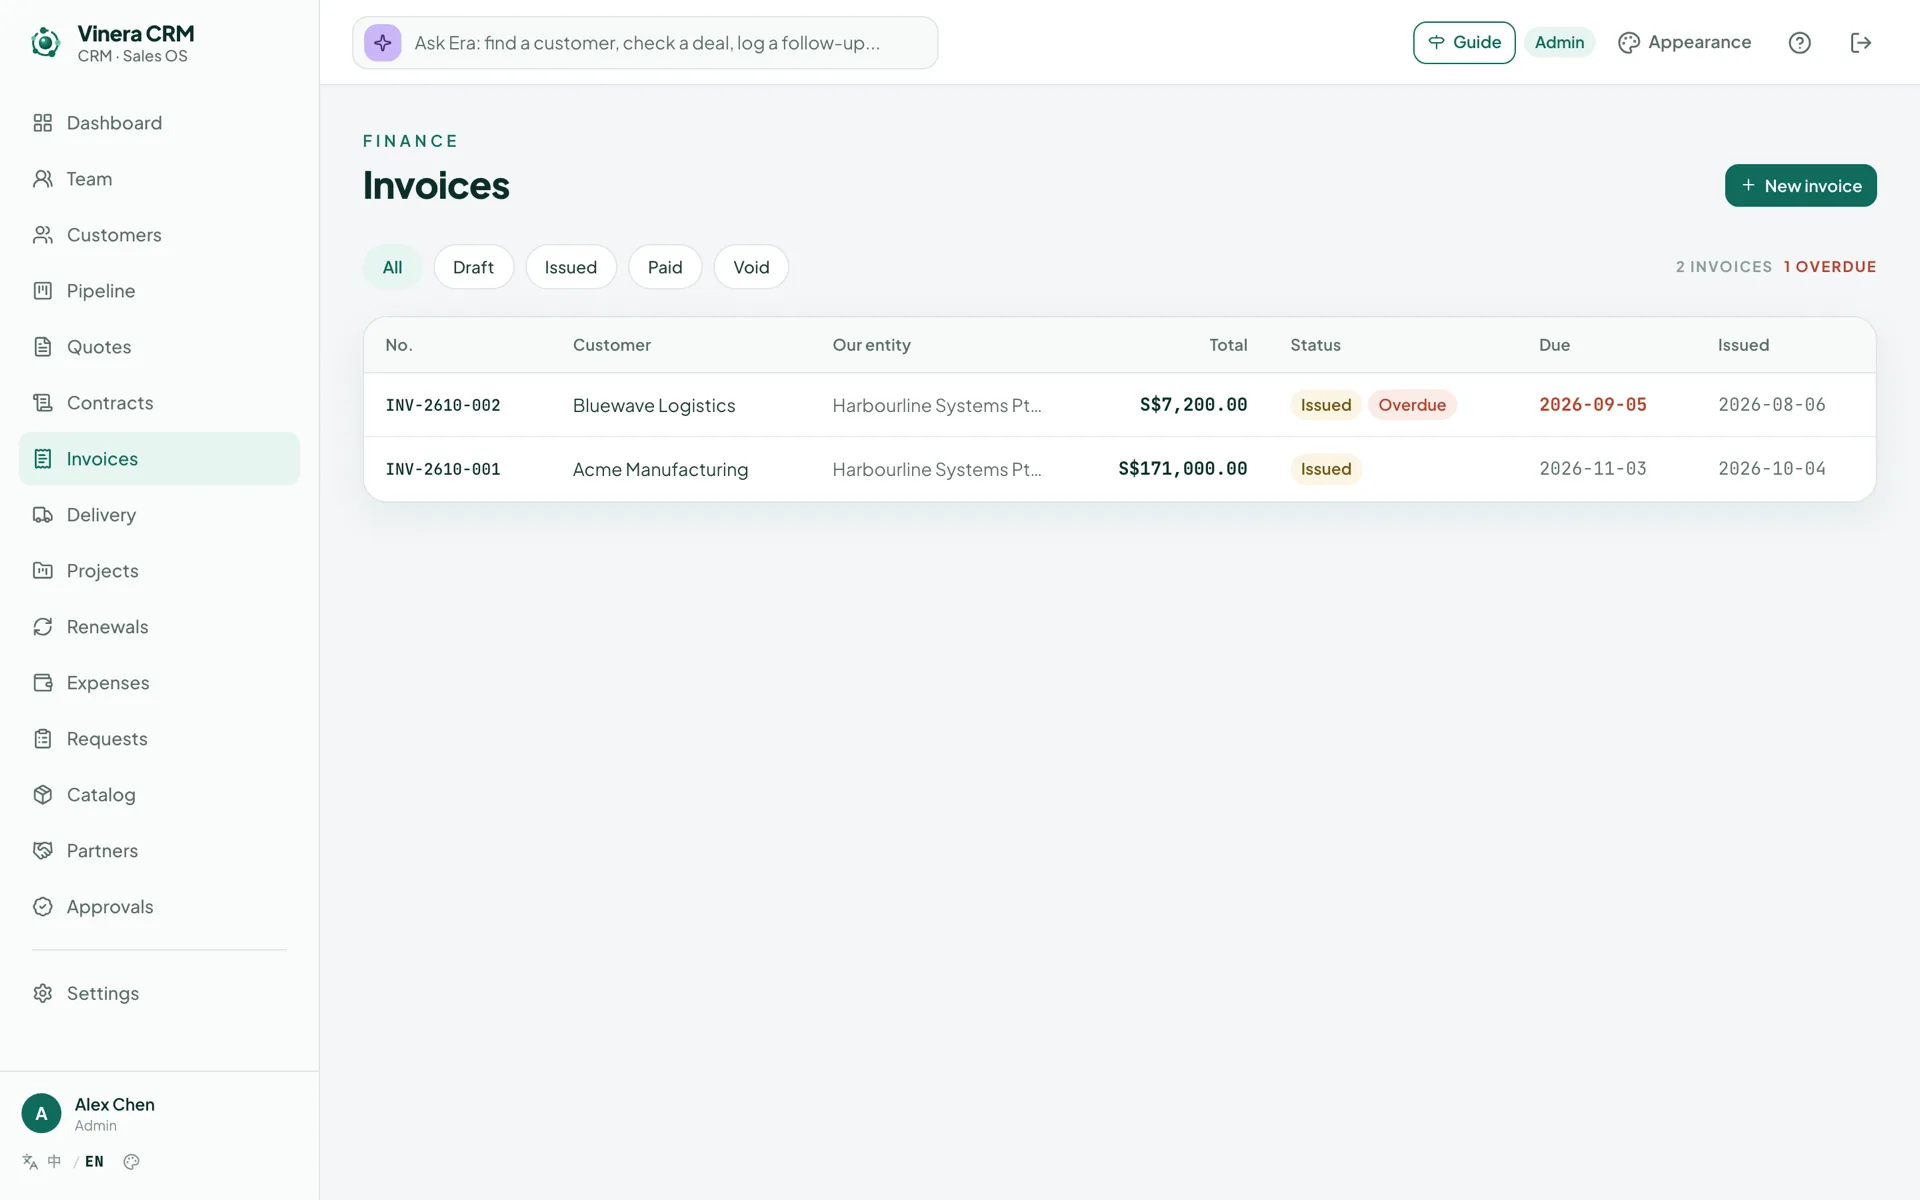Open the Projects section
1920x1200 pixels.
tap(159, 571)
